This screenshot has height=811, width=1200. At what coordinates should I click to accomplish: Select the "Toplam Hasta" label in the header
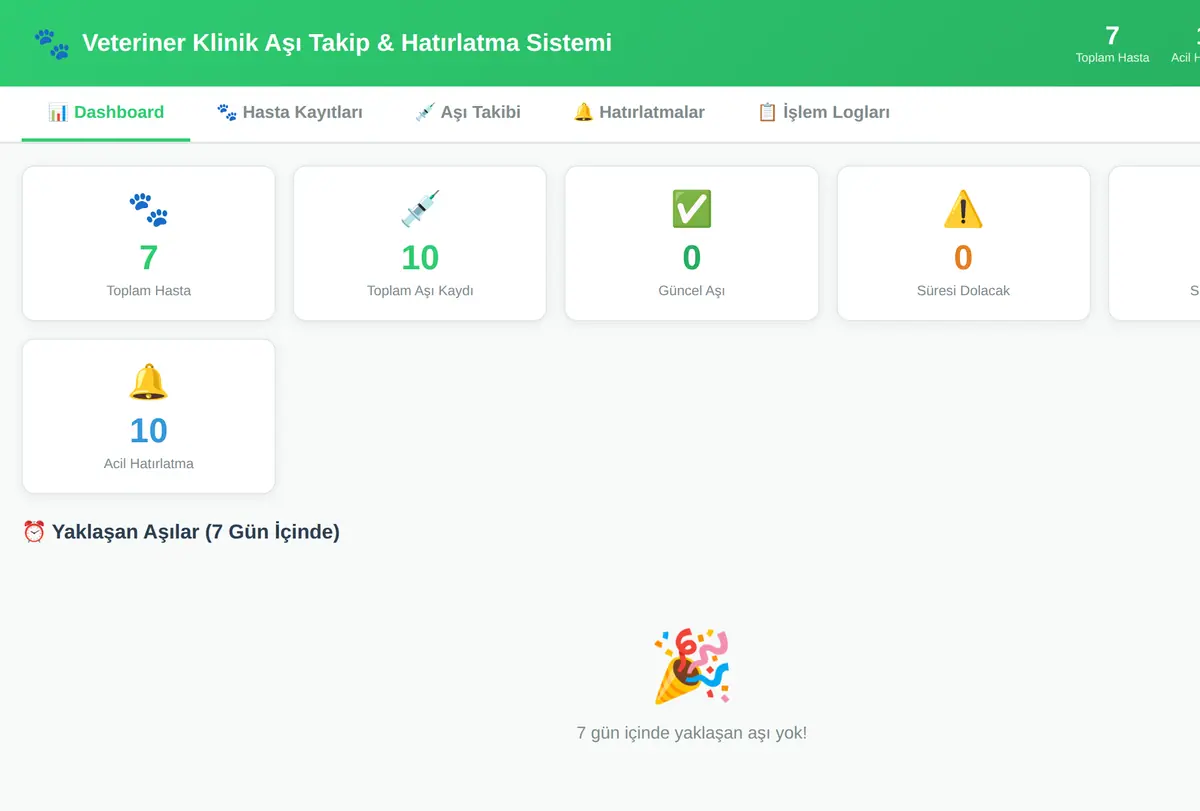coord(1112,58)
